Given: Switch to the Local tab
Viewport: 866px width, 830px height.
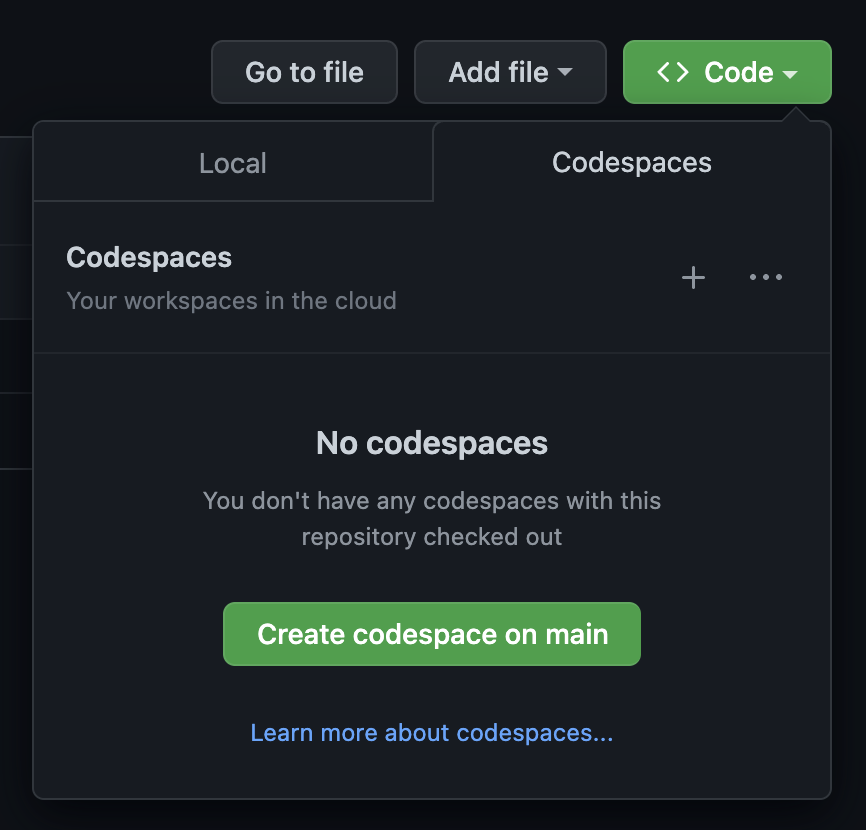Looking at the screenshot, I should [x=232, y=162].
